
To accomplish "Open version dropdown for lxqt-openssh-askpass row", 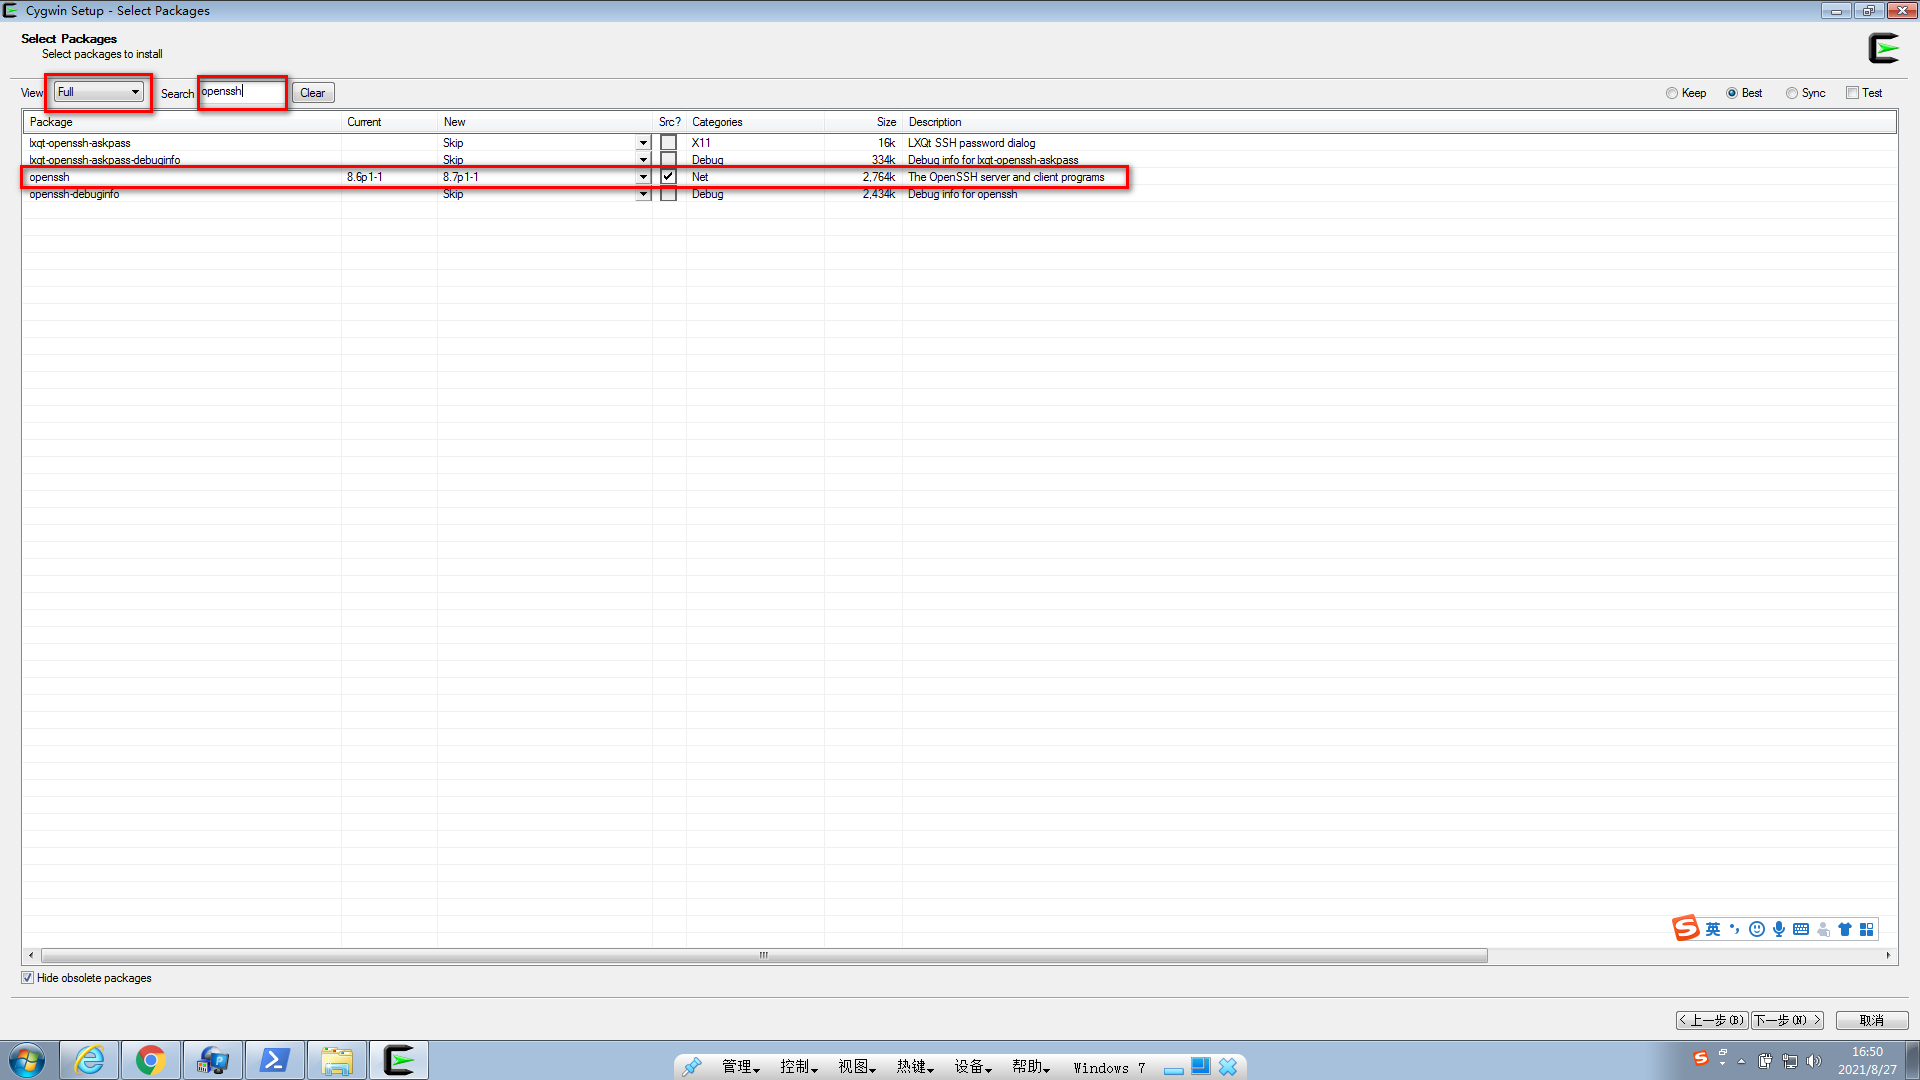I will click(x=643, y=143).
